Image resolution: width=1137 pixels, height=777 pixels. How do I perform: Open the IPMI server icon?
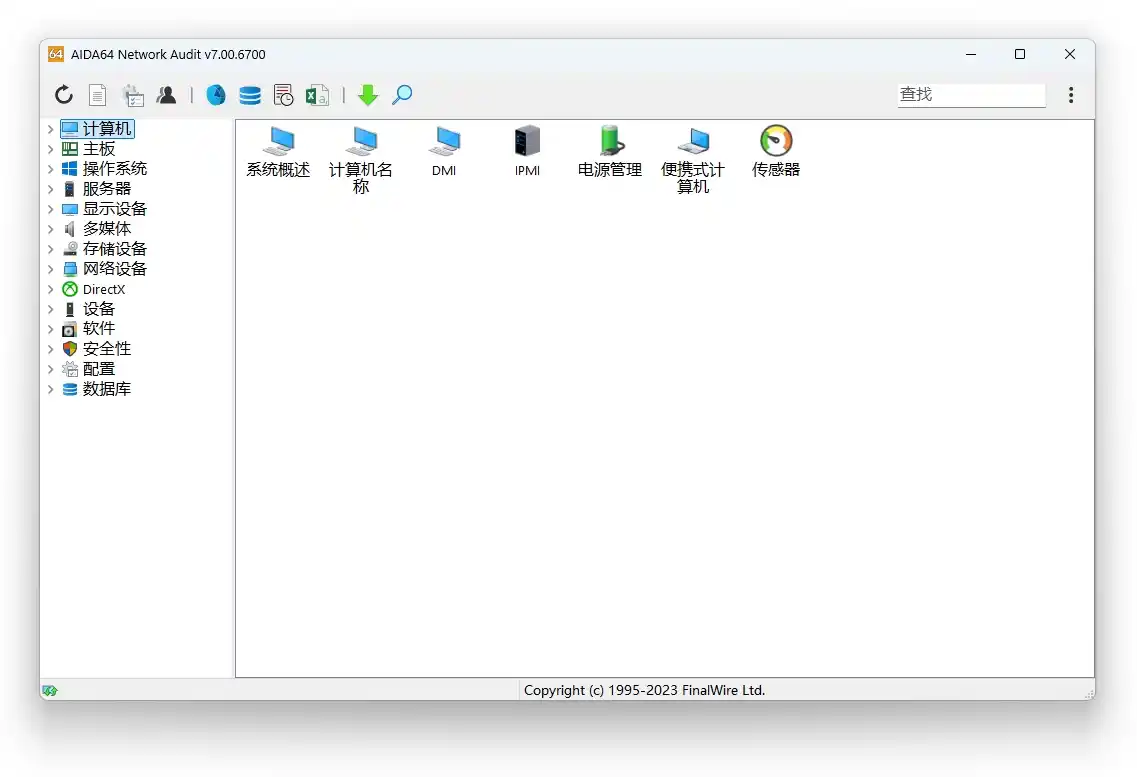coord(527,151)
